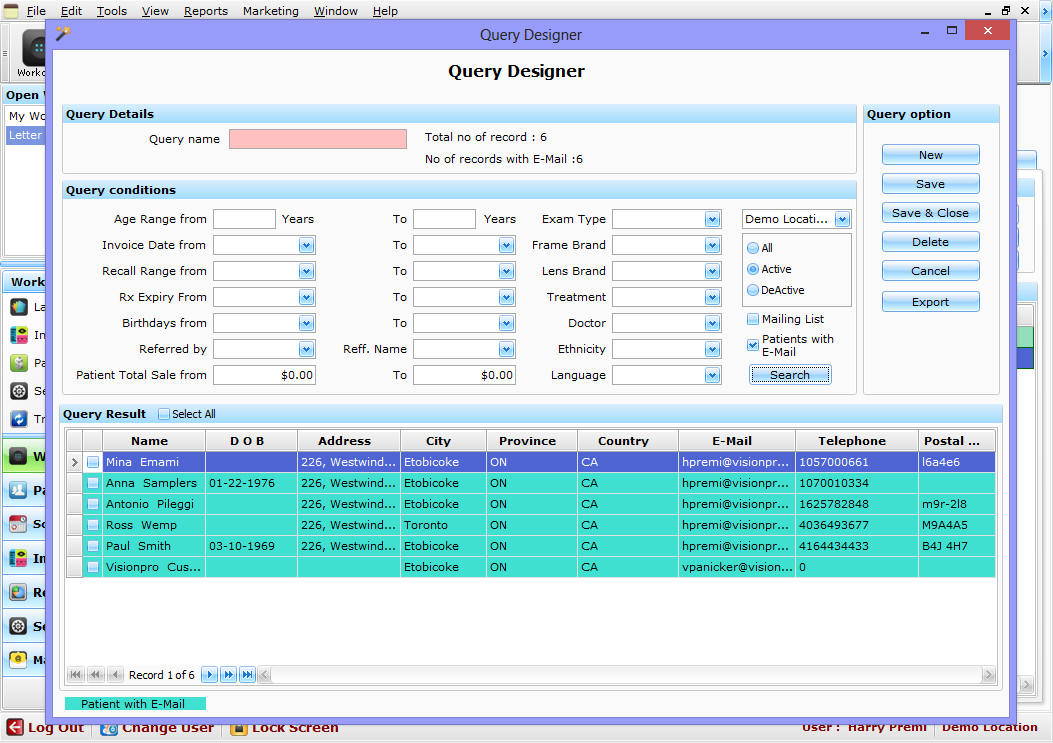Open the Reff. Name dropdown
Viewport: 1053px width, 743px height.
pyautogui.click(x=506, y=349)
